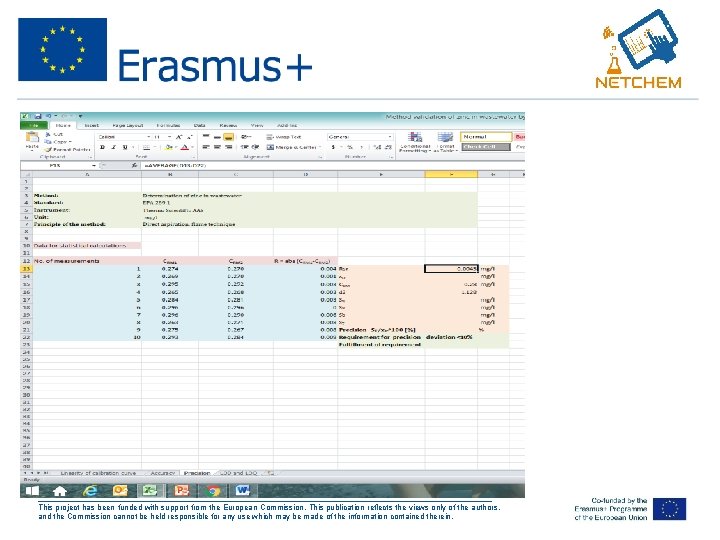The image size is (720, 540).
Task: Apply the Check Cell style
Action: pyautogui.click(x=486, y=147)
